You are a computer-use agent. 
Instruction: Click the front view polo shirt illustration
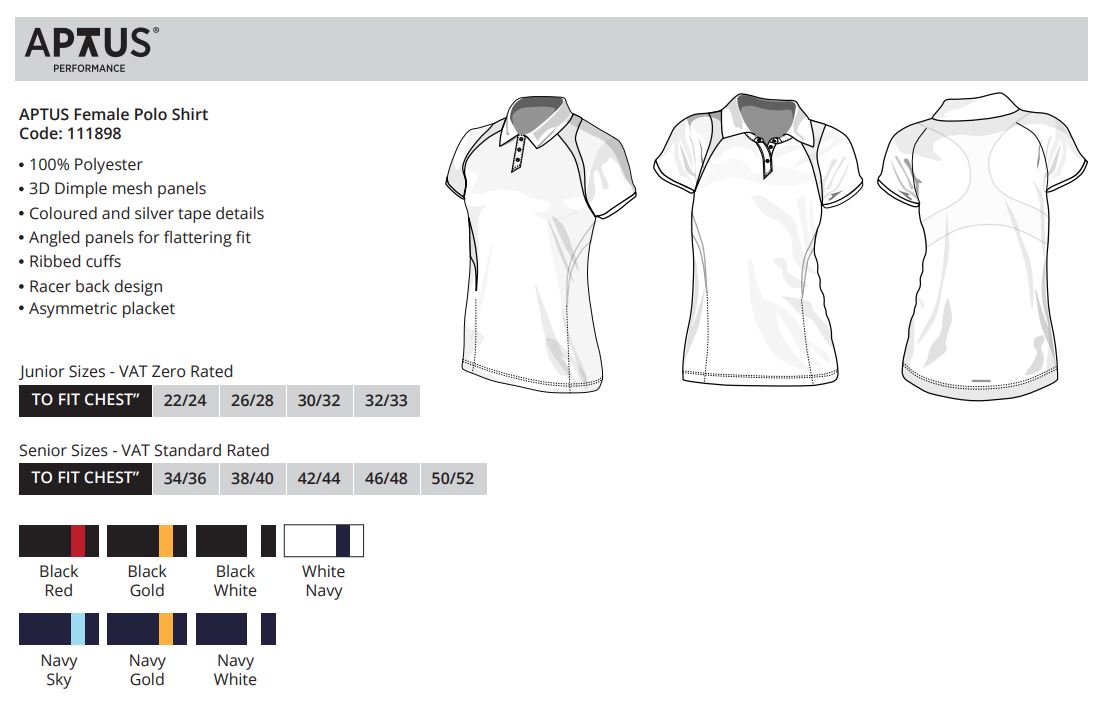point(758,241)
